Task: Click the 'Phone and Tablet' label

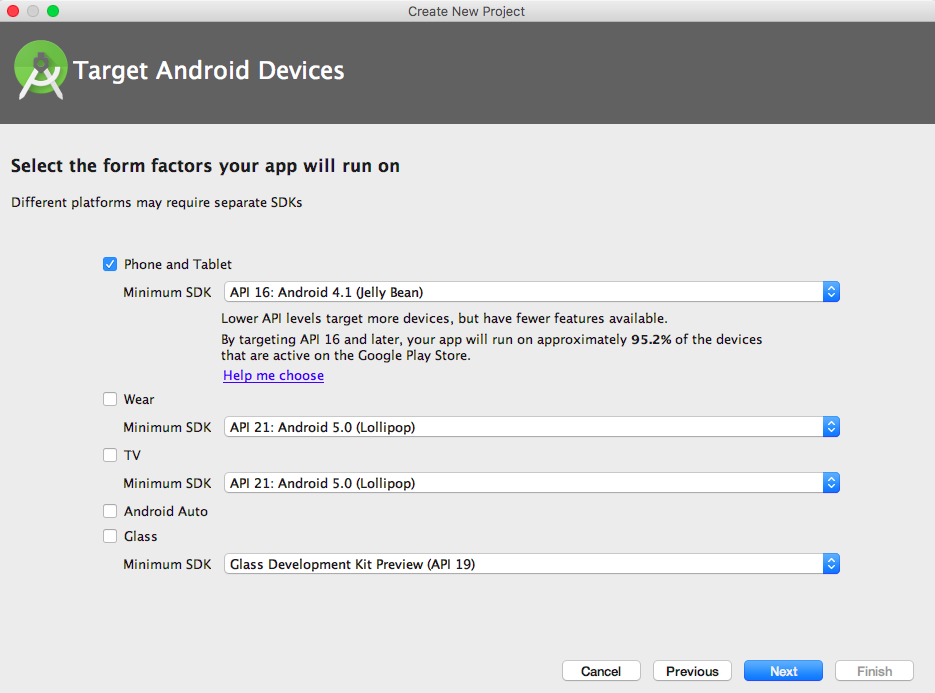Action: click(178, 264)
